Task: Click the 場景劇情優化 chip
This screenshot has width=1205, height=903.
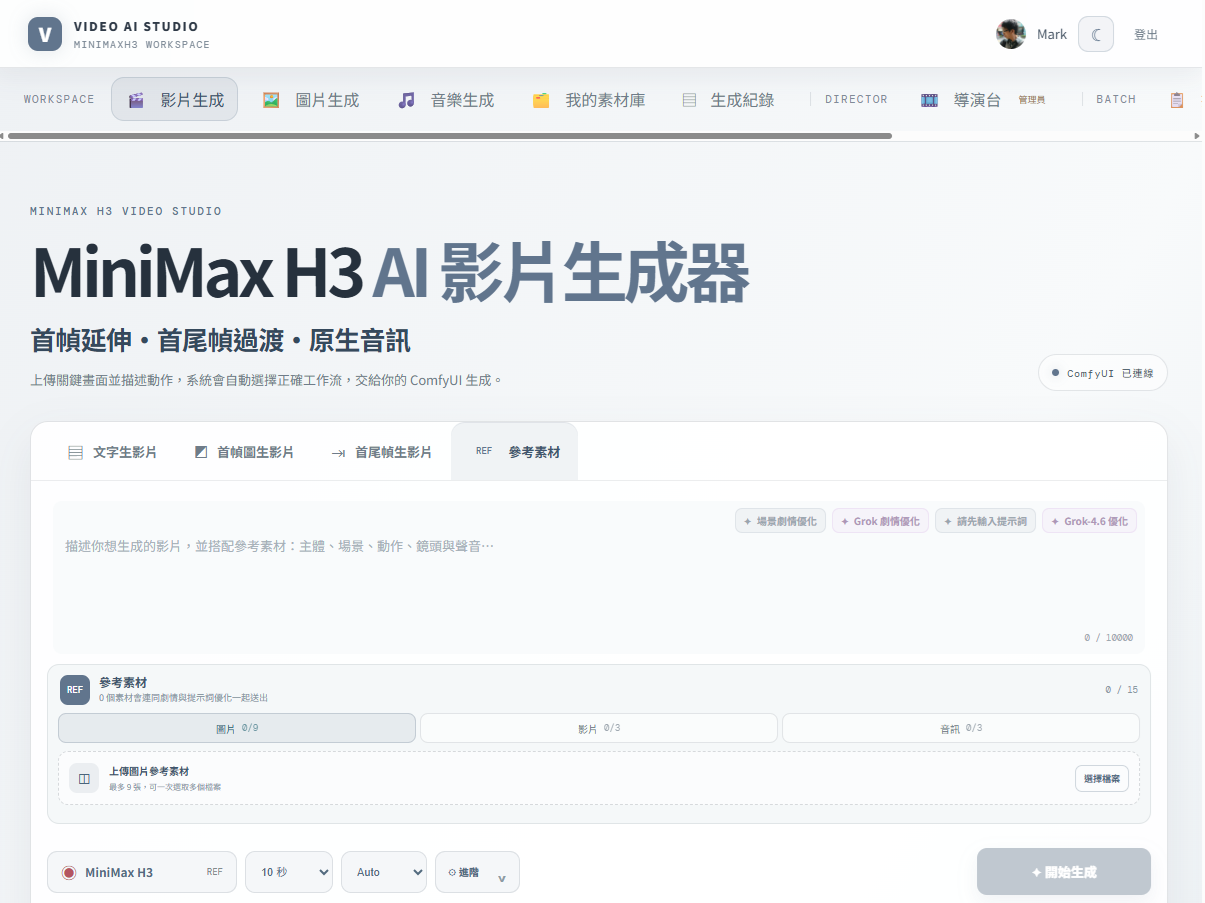Action: [780, 521]
